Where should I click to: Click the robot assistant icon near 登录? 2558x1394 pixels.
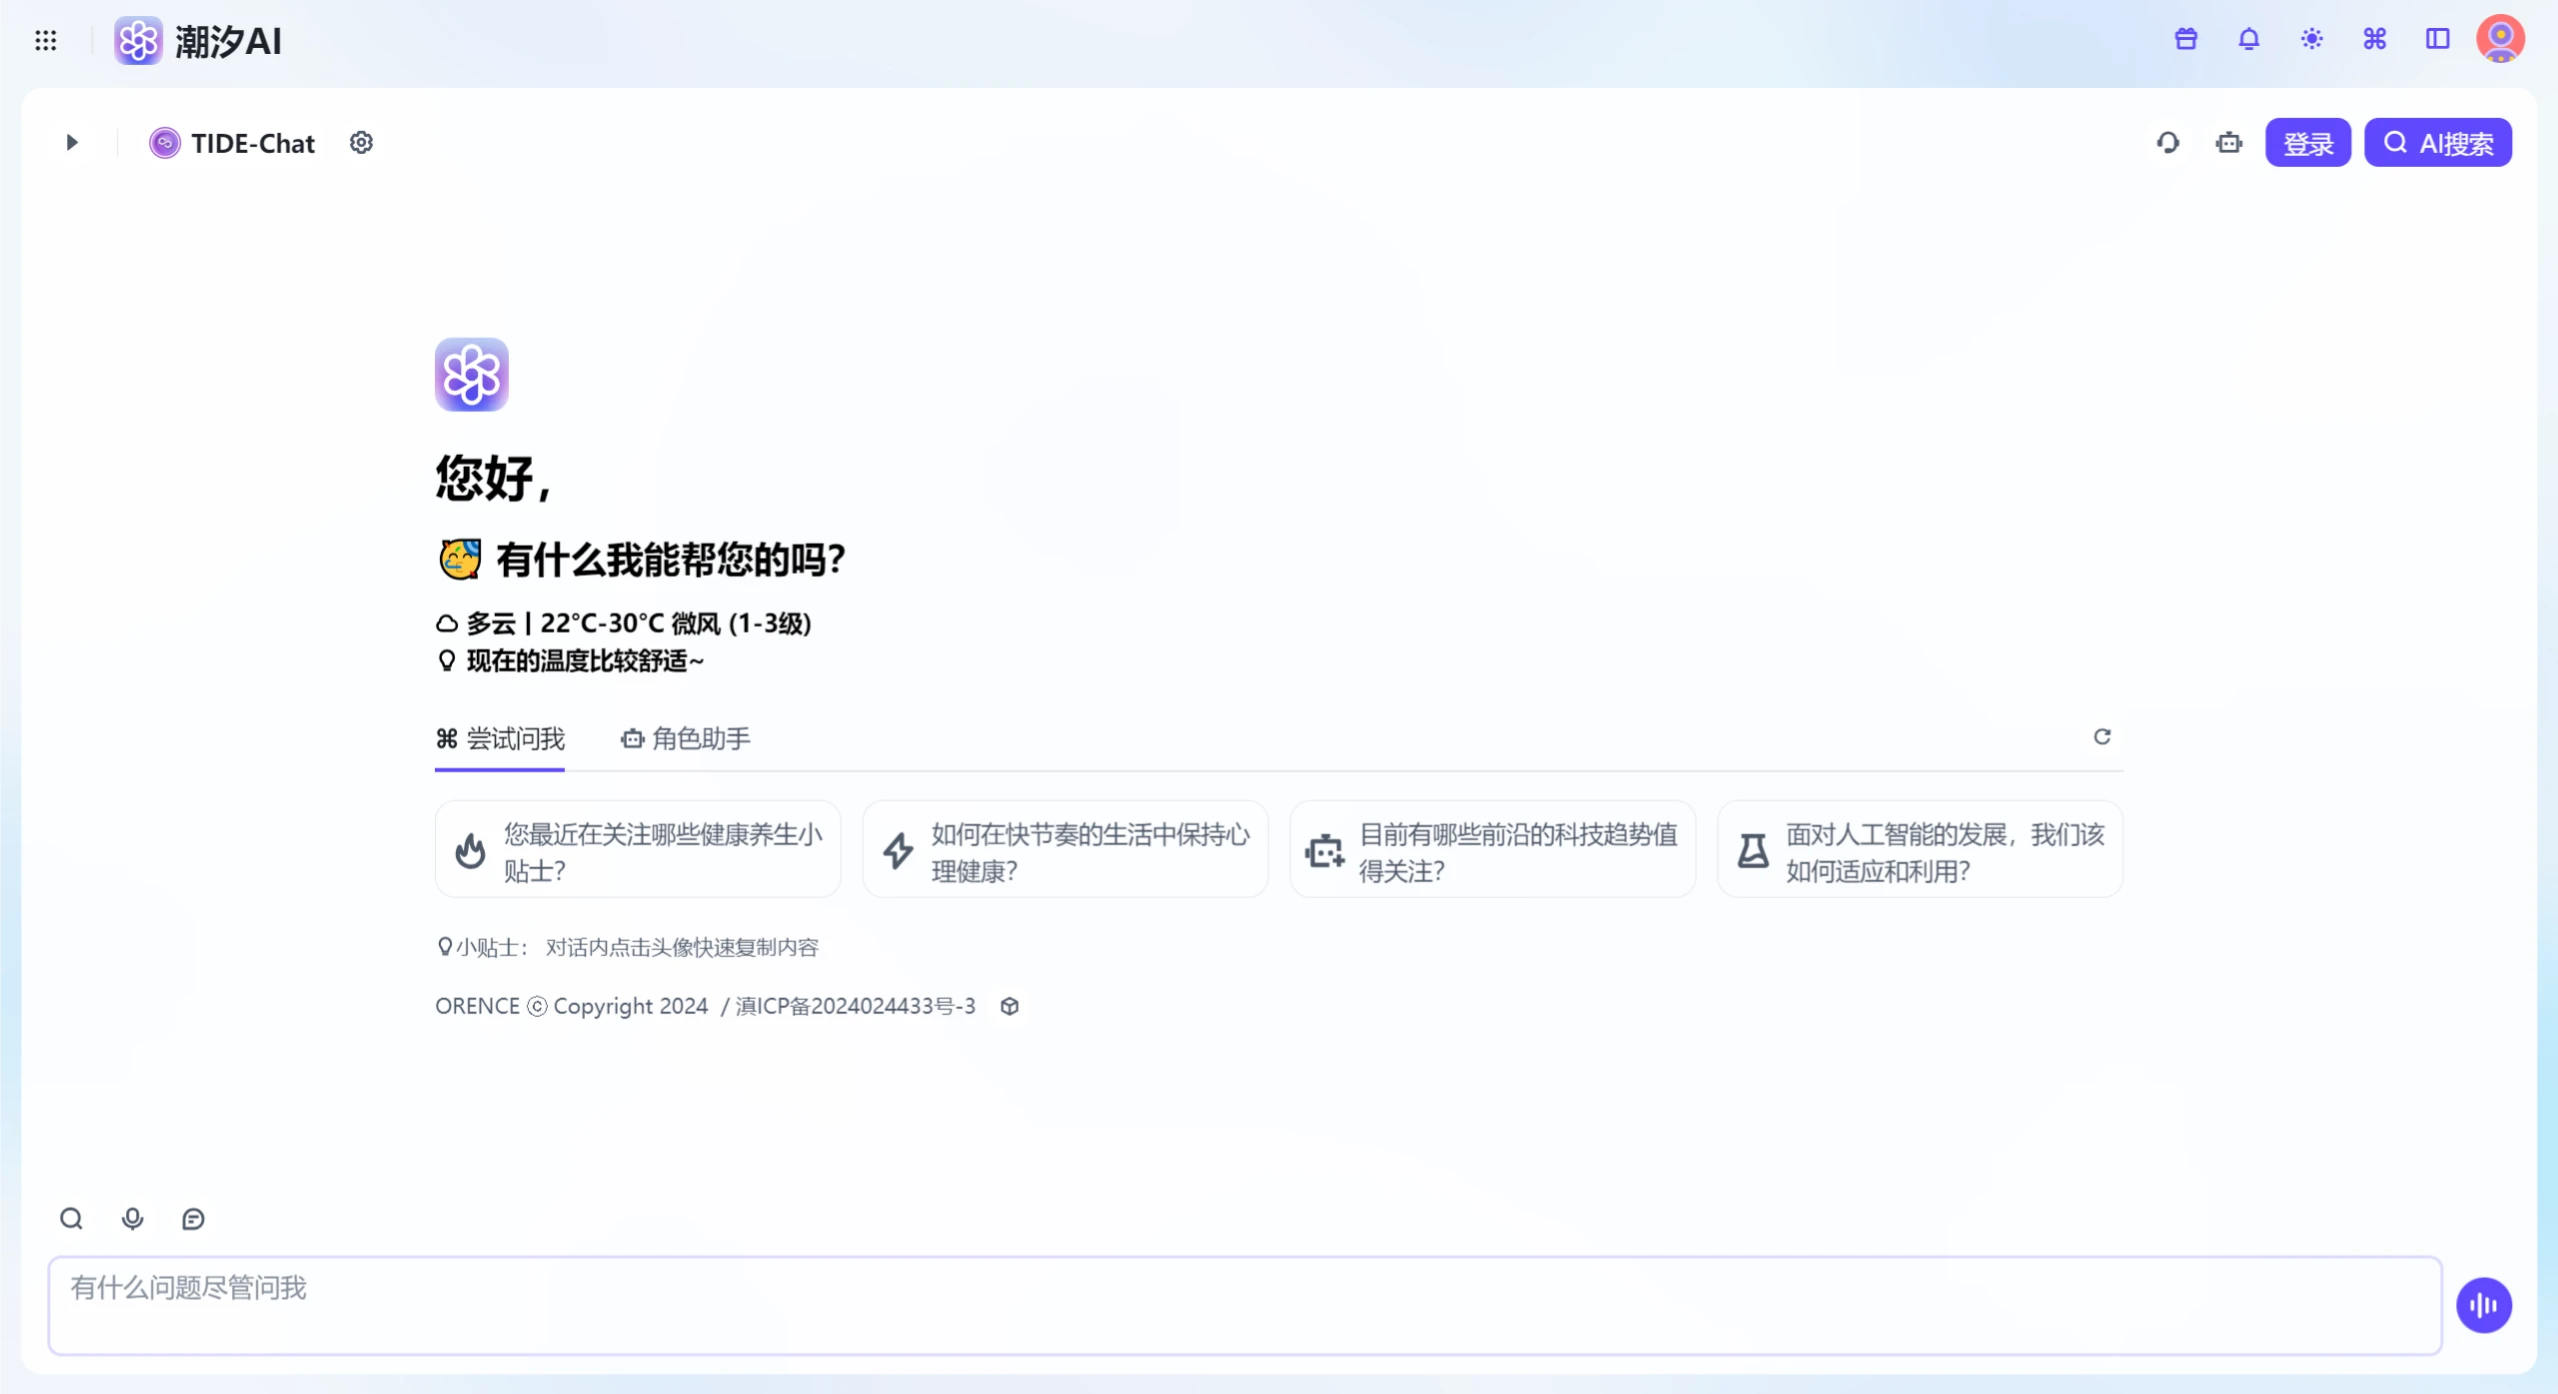point(2229,142)
